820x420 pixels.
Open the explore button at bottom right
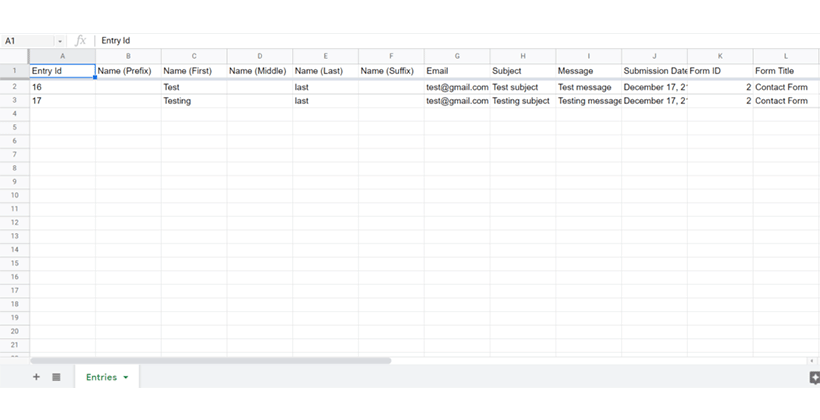[814, 377]
